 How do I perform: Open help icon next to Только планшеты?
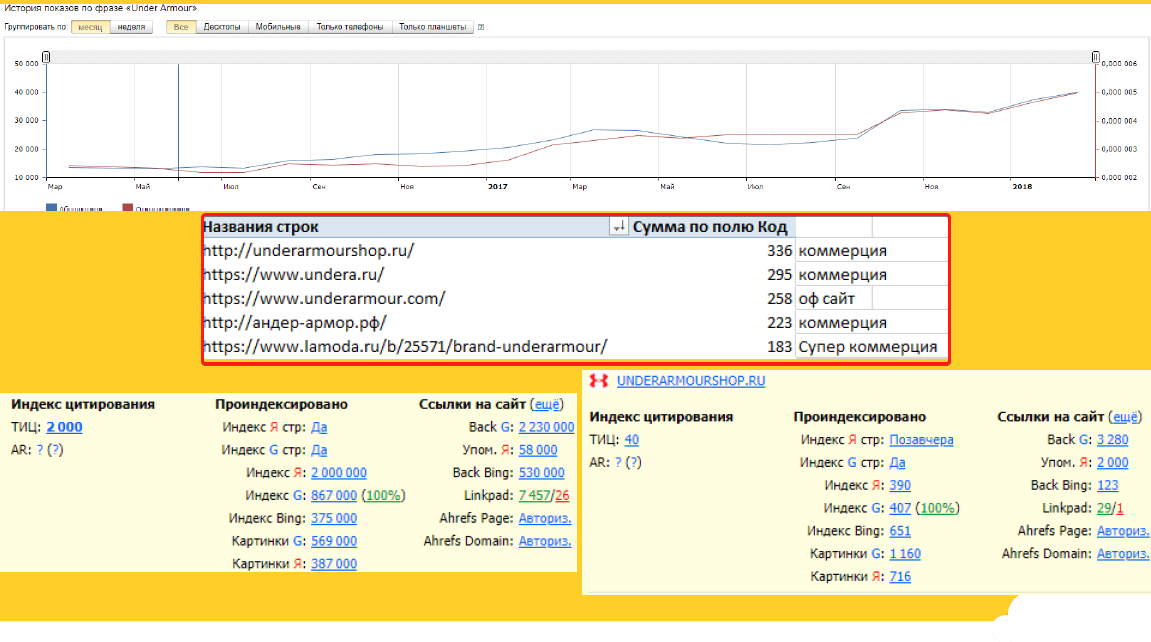click(481, 27)
